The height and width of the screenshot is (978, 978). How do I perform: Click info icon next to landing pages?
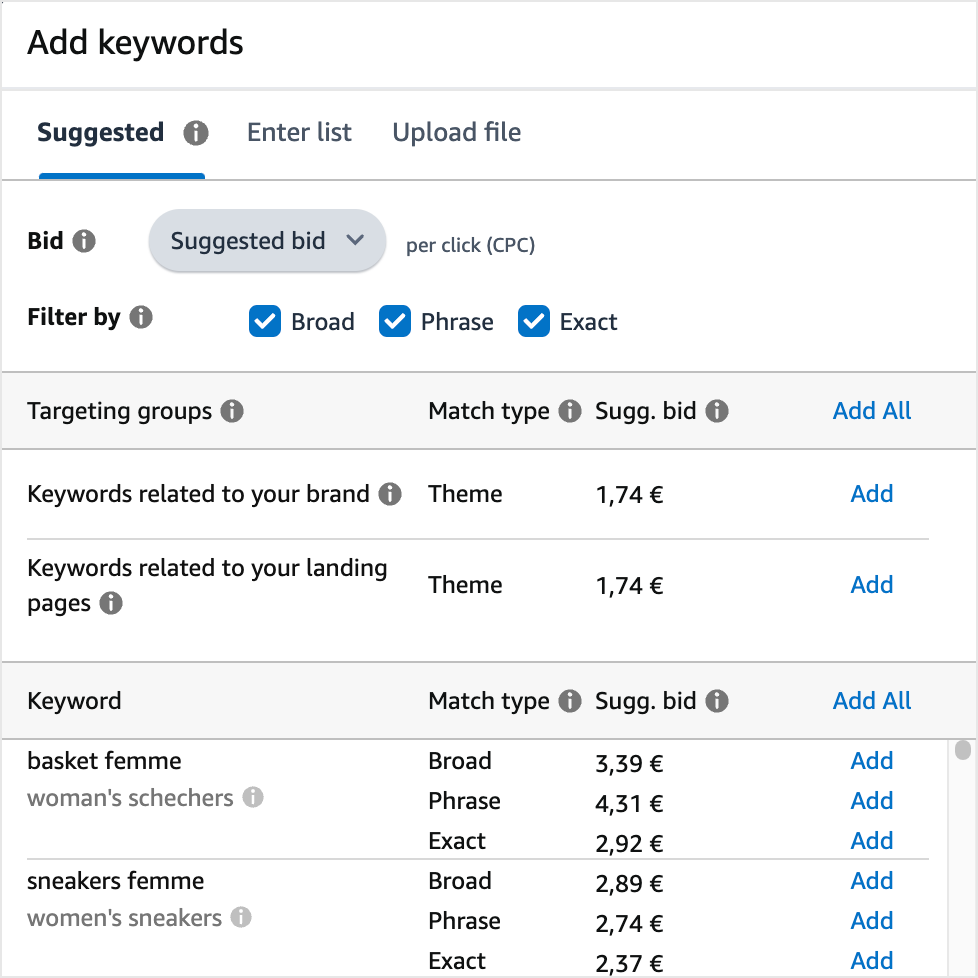pyautogui.click(x=112, y=604)
